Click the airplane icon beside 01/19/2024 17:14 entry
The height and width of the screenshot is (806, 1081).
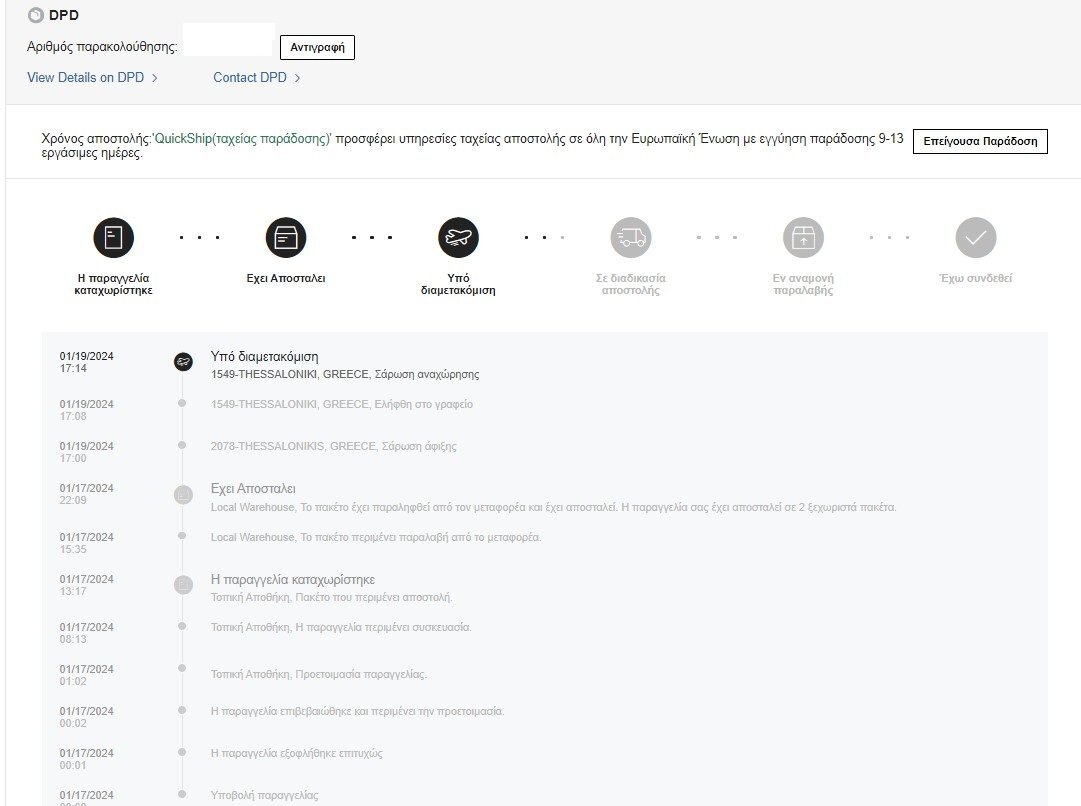[183, 361]
